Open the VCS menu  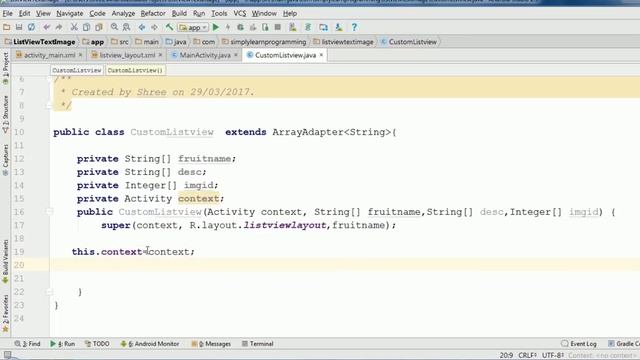tap(240, 13)
